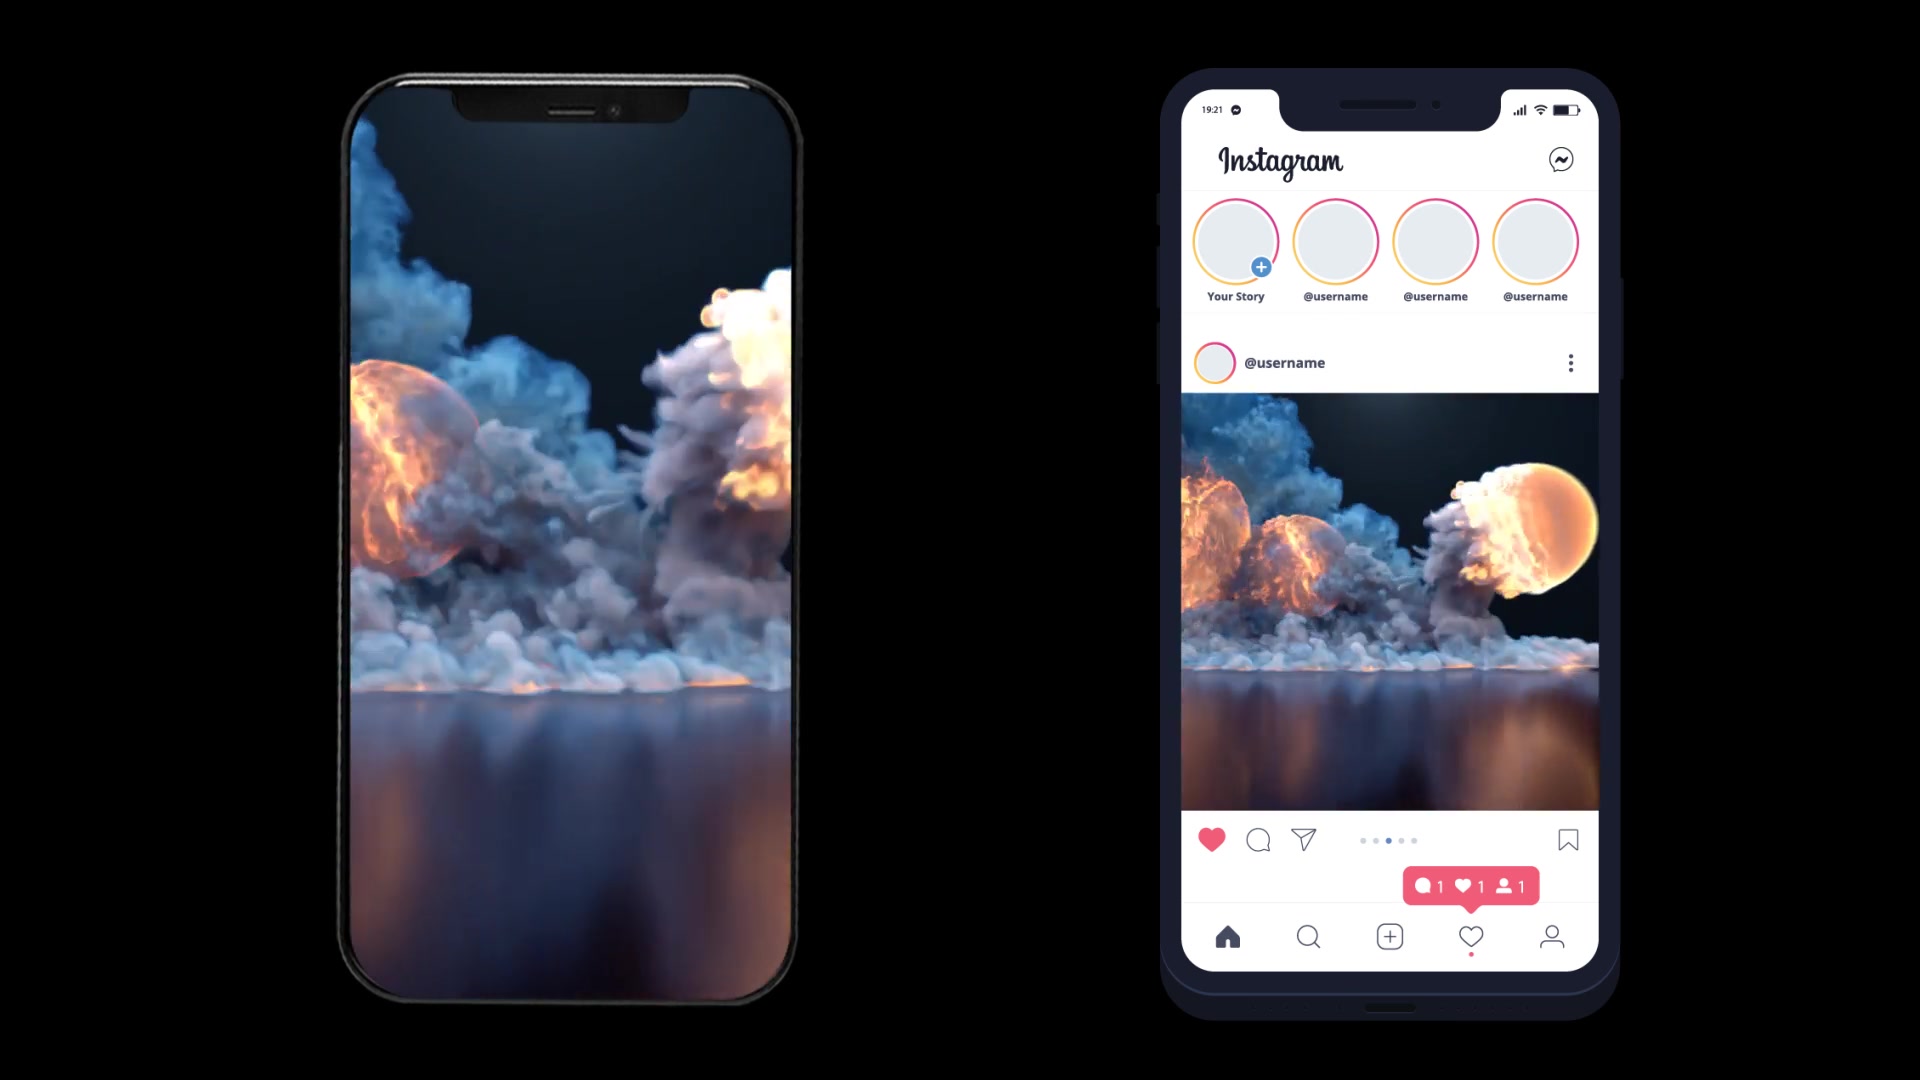Tap the heart/like icon on post

1212,840
